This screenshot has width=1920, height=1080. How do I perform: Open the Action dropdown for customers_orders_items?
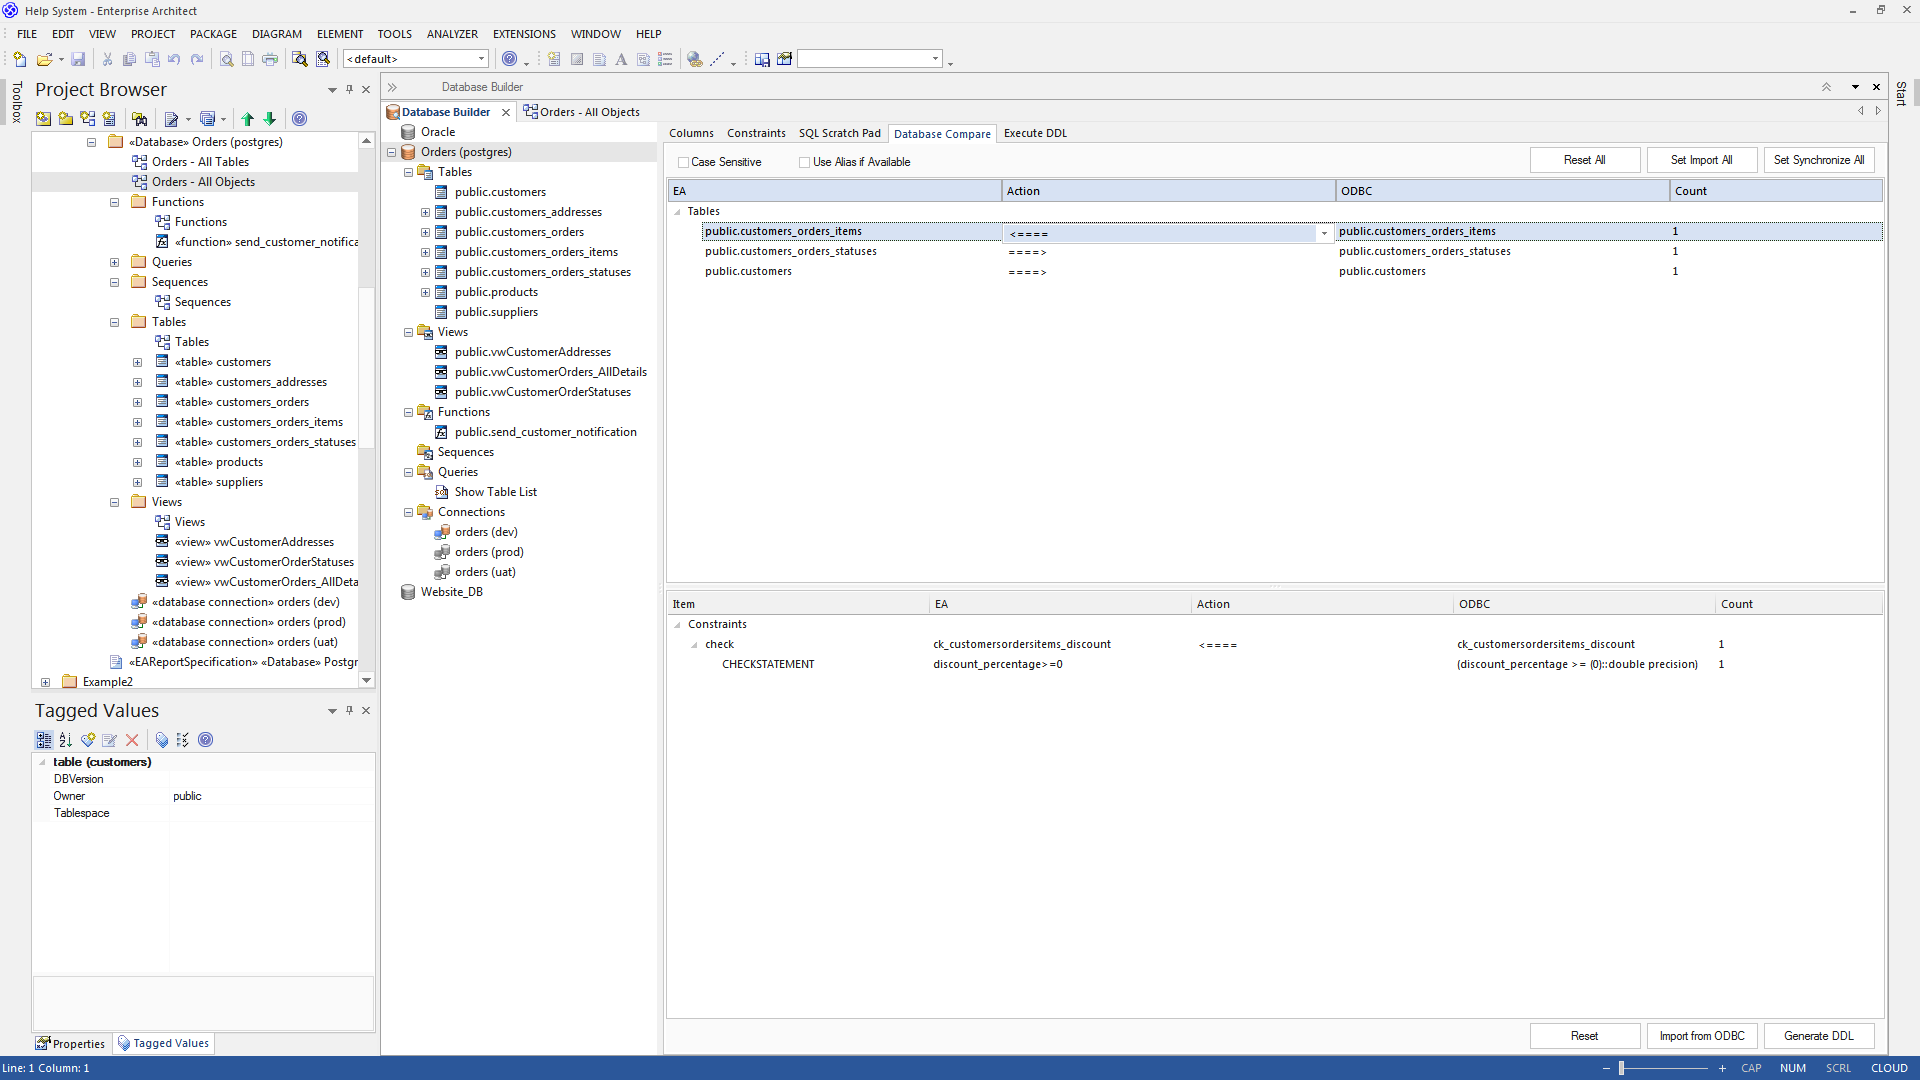[1324, 233]
